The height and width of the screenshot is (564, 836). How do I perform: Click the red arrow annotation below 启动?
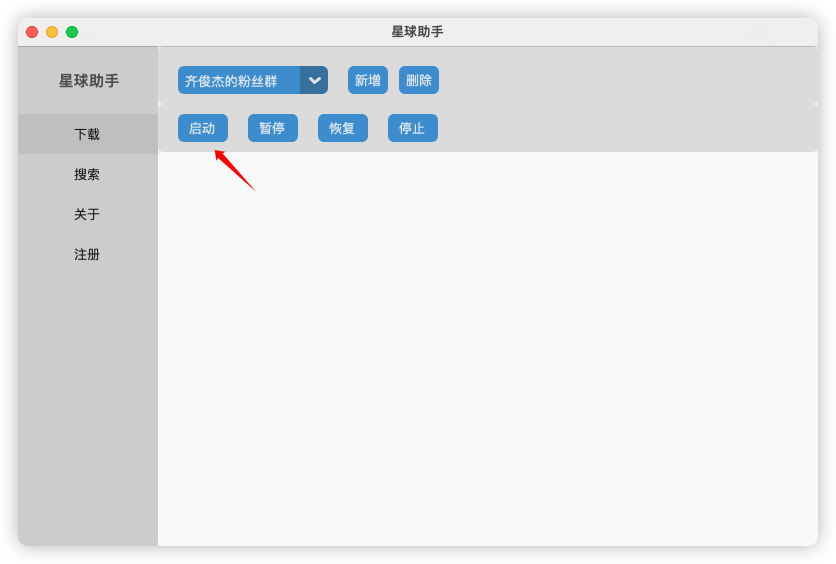(235, 170)
